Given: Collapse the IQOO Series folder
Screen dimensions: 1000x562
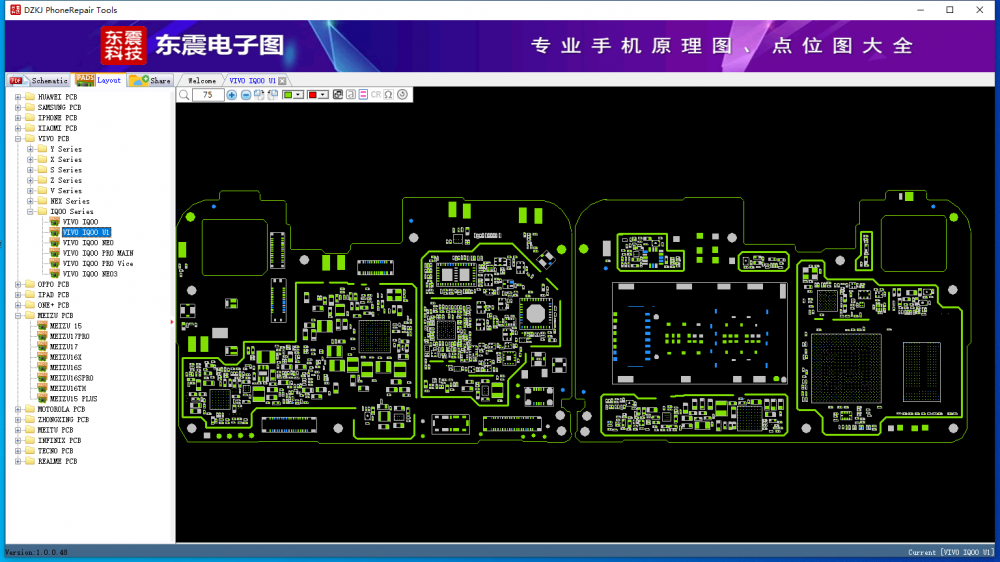Looking at the screenshot, I should [x=30, y=212].
